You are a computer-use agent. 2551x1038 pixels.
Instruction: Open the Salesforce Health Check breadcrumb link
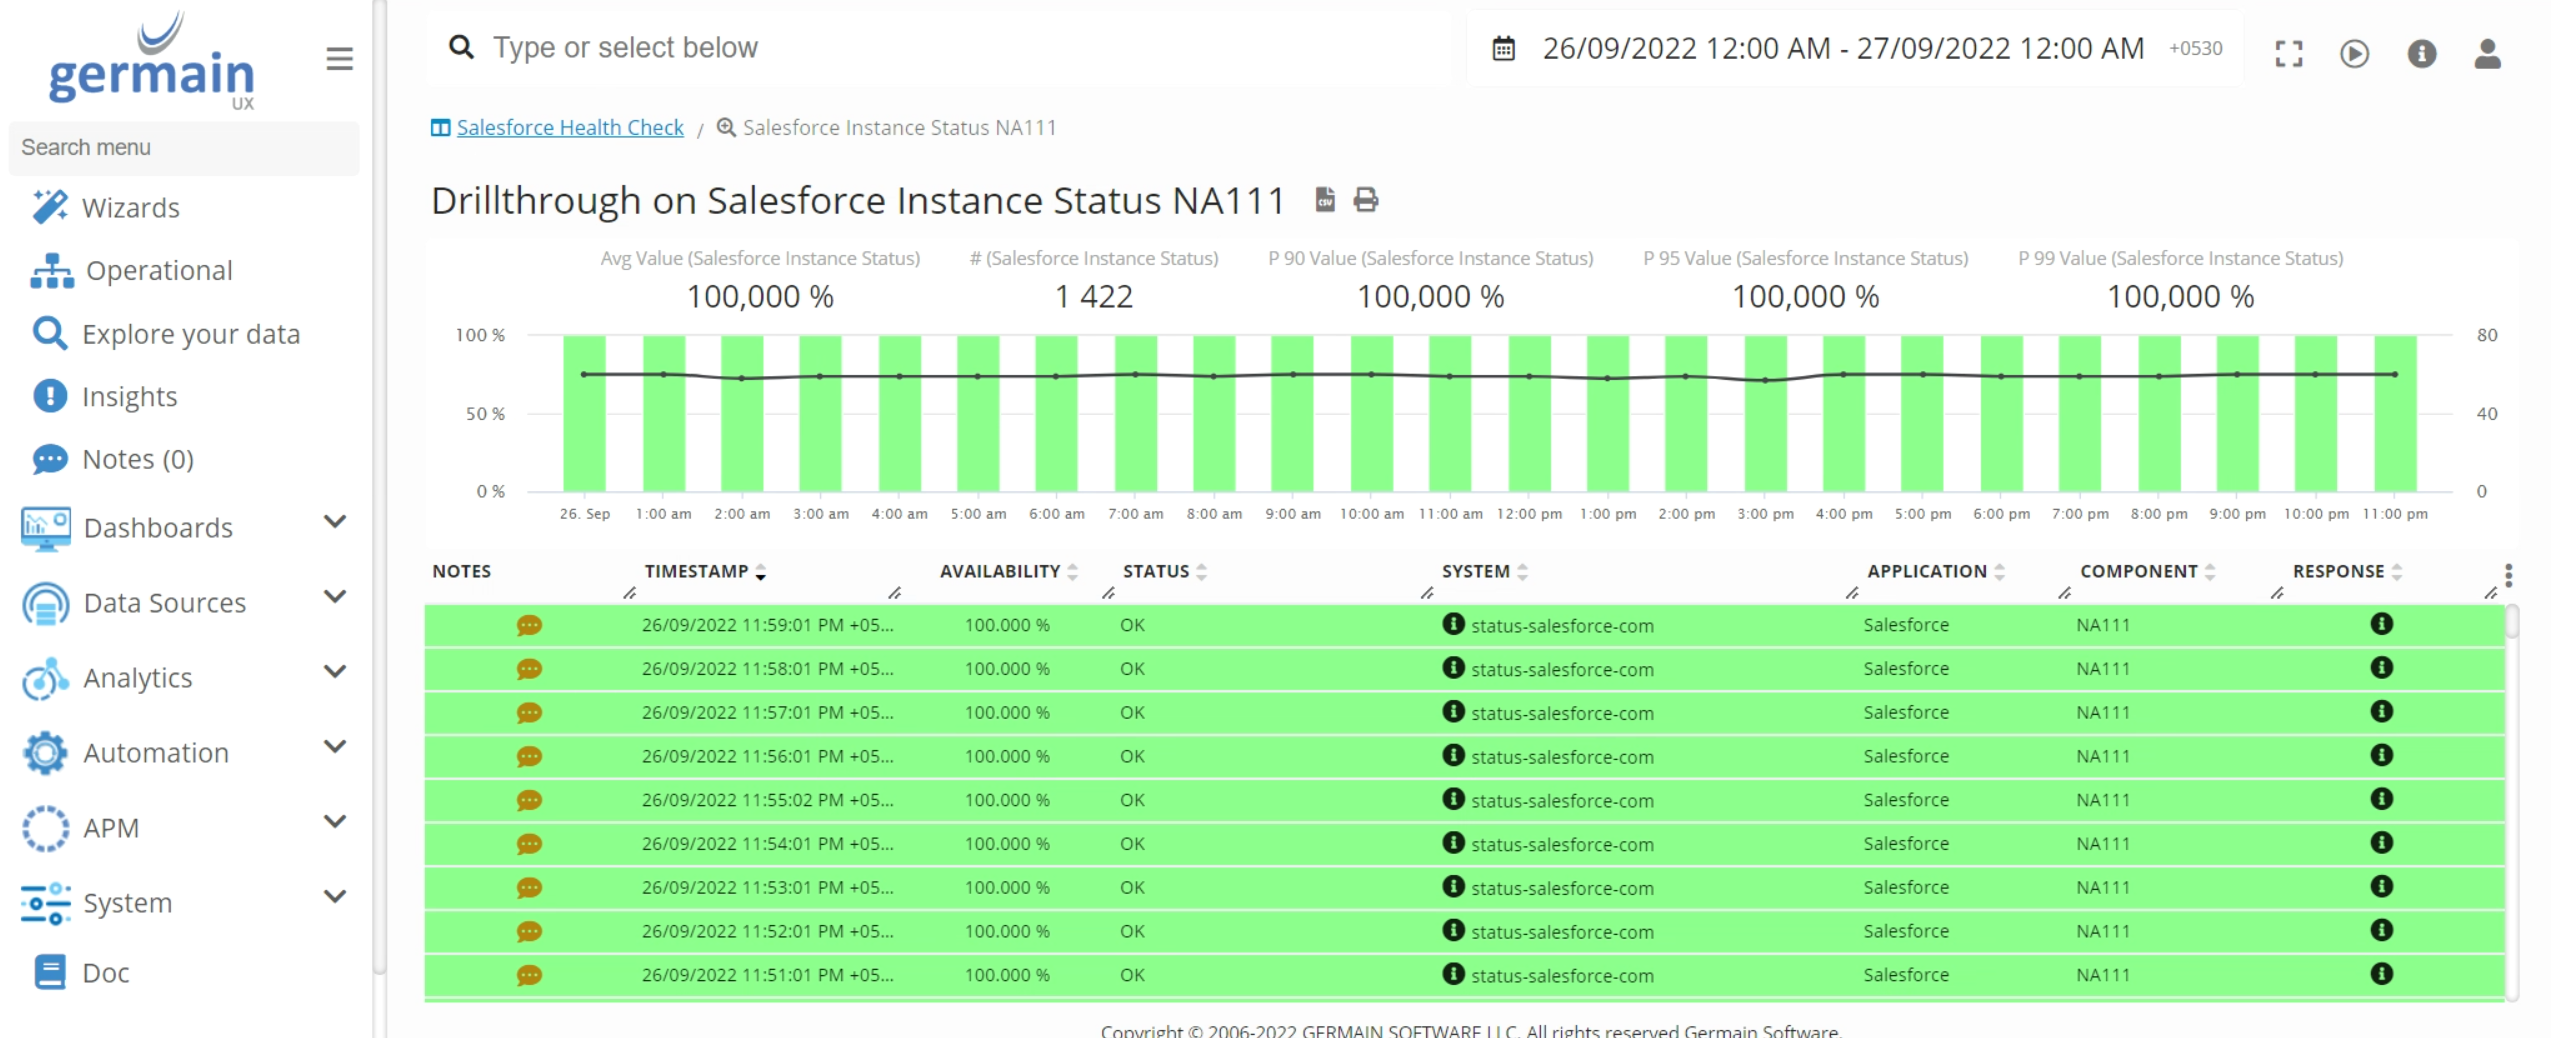[x=569, y=127]
